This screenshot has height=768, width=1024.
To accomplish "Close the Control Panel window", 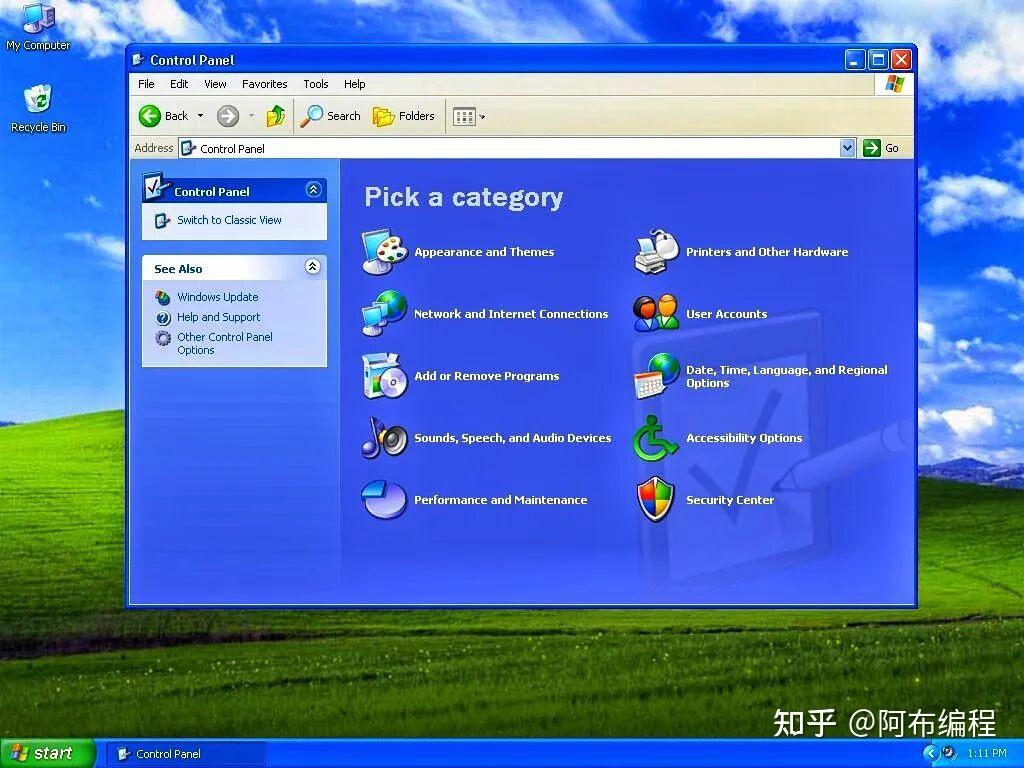I will pos(901,60).
